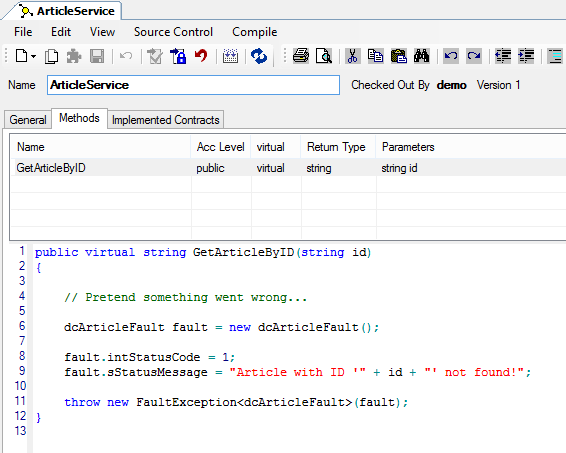
Task: Select the Methods tab
Action: 79,118
